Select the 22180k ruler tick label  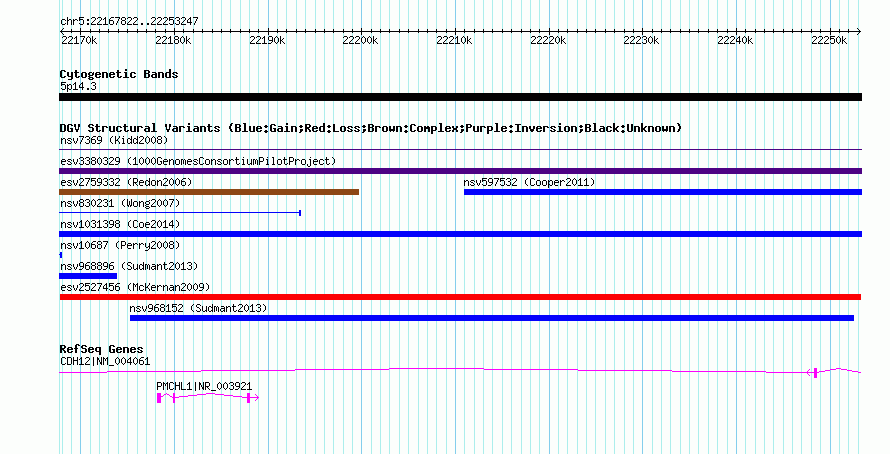click(173, 40)
